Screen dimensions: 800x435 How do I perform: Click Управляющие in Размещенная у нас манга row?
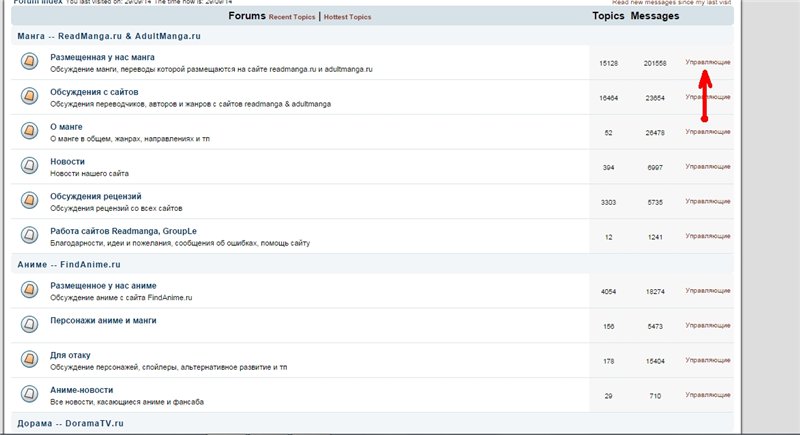point(708,62)
